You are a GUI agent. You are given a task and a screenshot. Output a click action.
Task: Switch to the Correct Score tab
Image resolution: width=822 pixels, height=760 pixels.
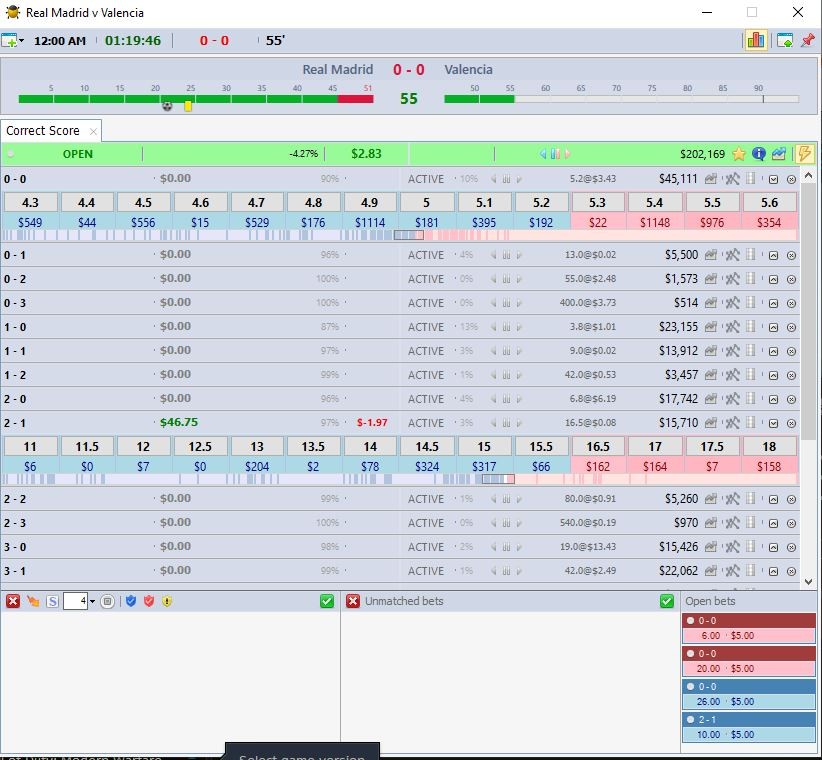pyautogui.click(x=43, y=131)
